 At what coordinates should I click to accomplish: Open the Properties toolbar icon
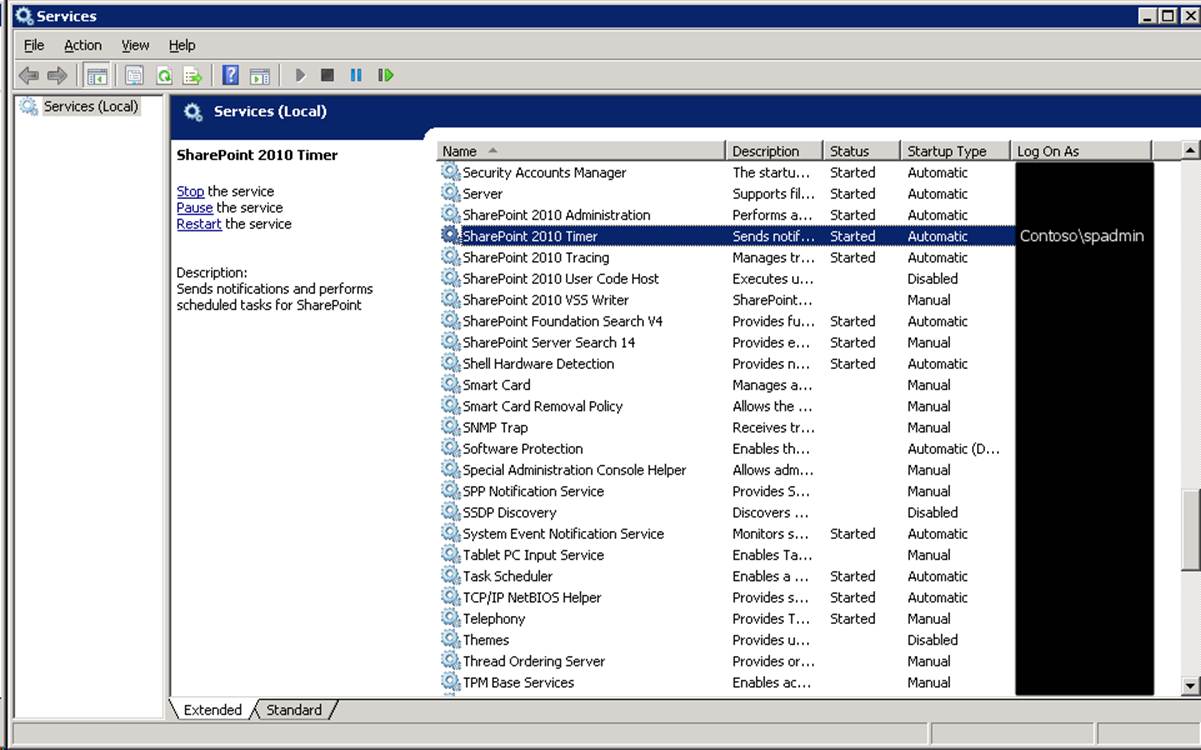click(134, 76)
